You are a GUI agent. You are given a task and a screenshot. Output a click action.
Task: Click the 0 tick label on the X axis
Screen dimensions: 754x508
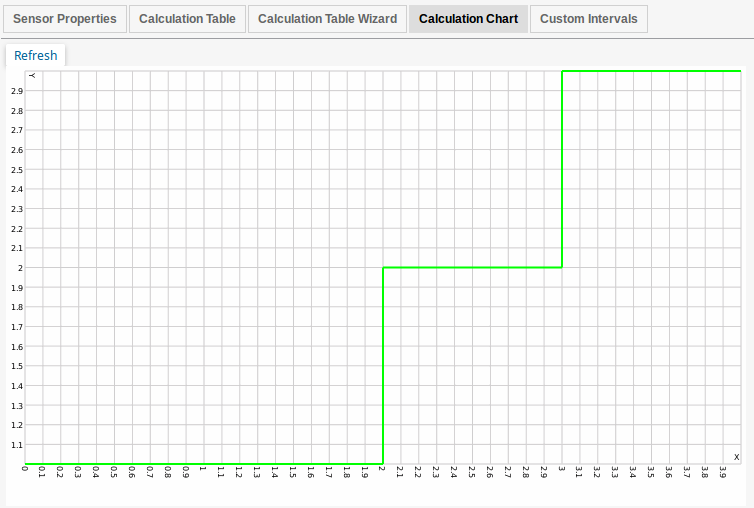pos(25,471)
